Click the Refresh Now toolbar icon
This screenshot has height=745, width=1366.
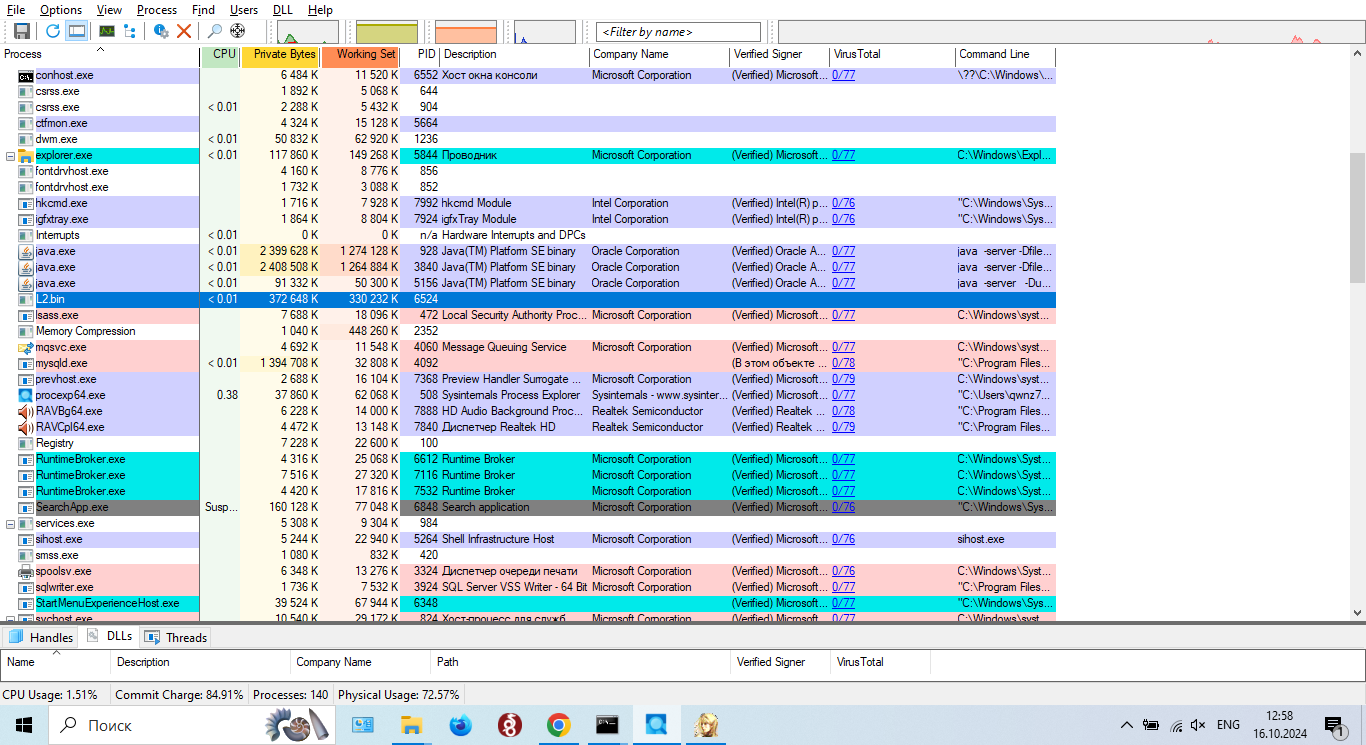click(53, 31)
